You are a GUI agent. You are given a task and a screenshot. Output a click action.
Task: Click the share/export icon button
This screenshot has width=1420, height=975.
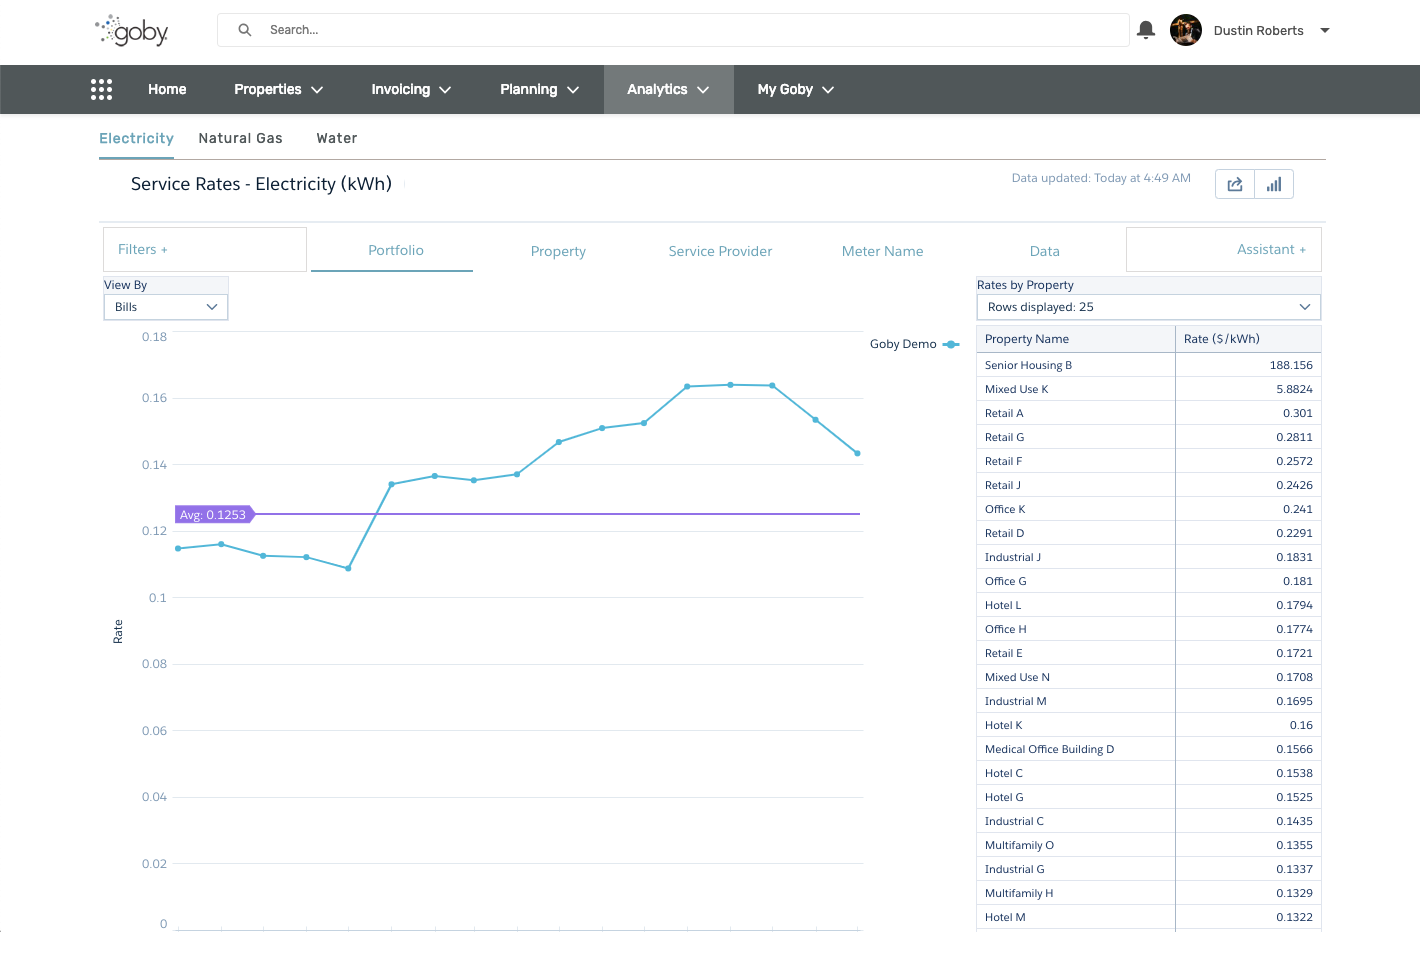[1235, 184]
